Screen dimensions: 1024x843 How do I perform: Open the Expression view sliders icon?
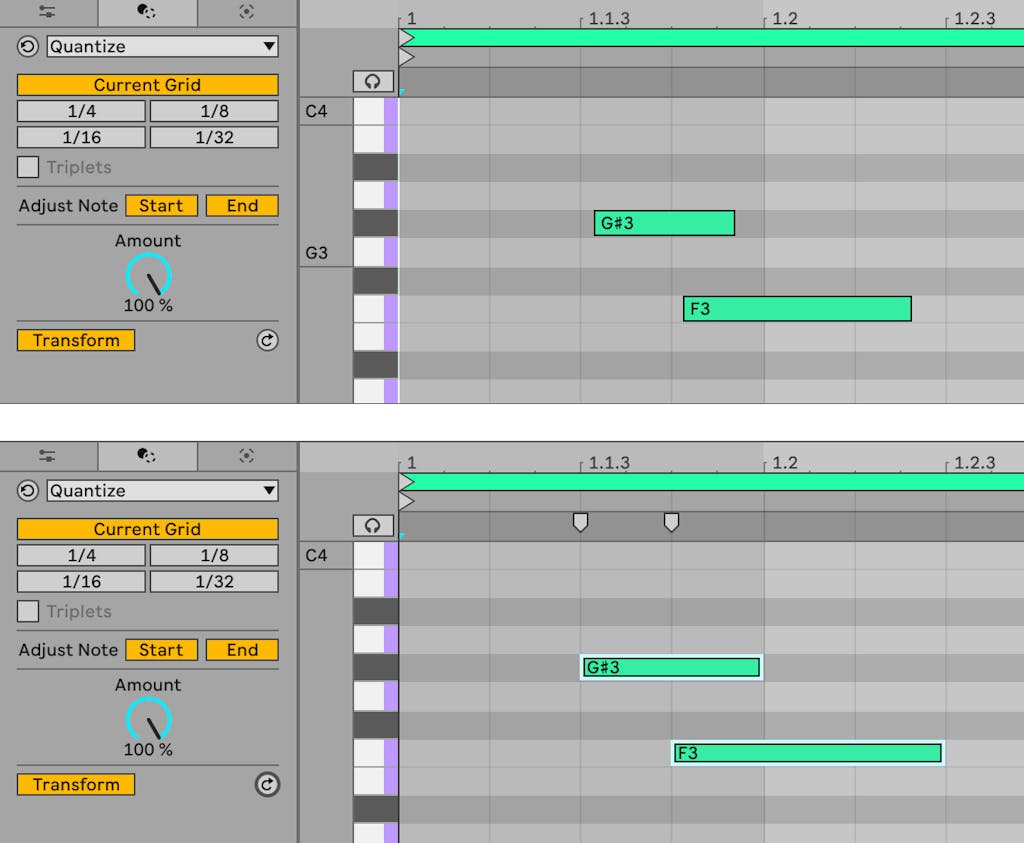pos(48,13)
